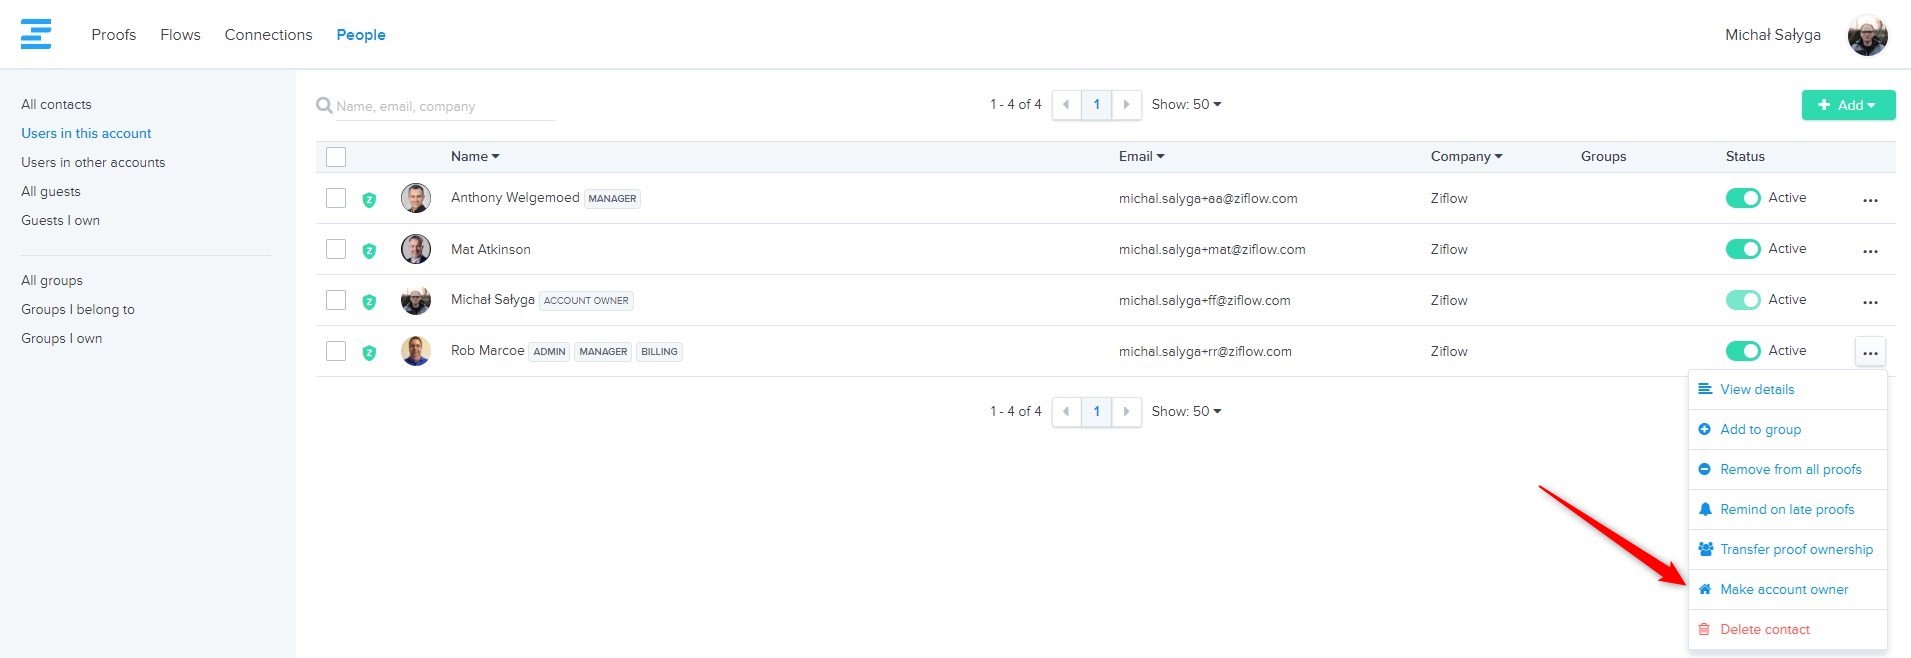1911x658 pixels.
Task: Open three-dots menu for Mat Atkinson
Action: 1870,250
